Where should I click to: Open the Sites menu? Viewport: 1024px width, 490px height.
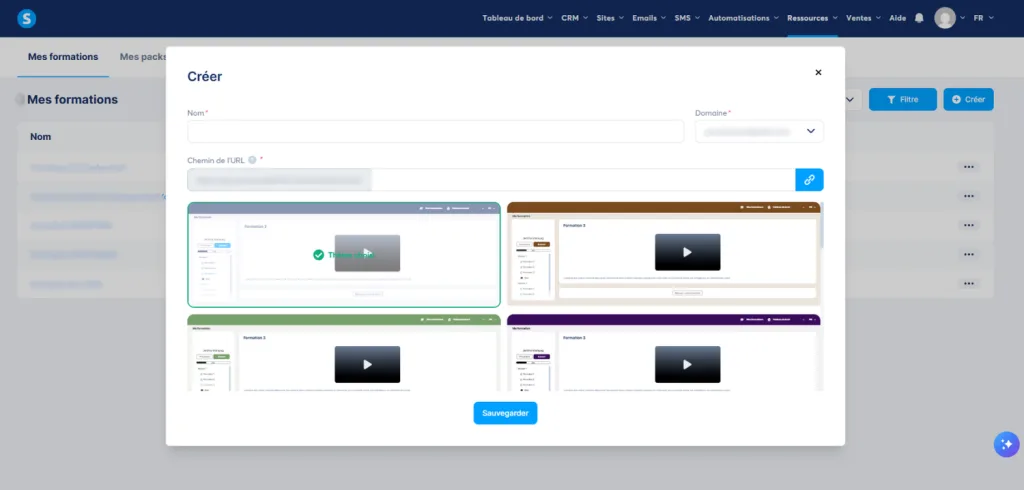click(x=610, y=18)
